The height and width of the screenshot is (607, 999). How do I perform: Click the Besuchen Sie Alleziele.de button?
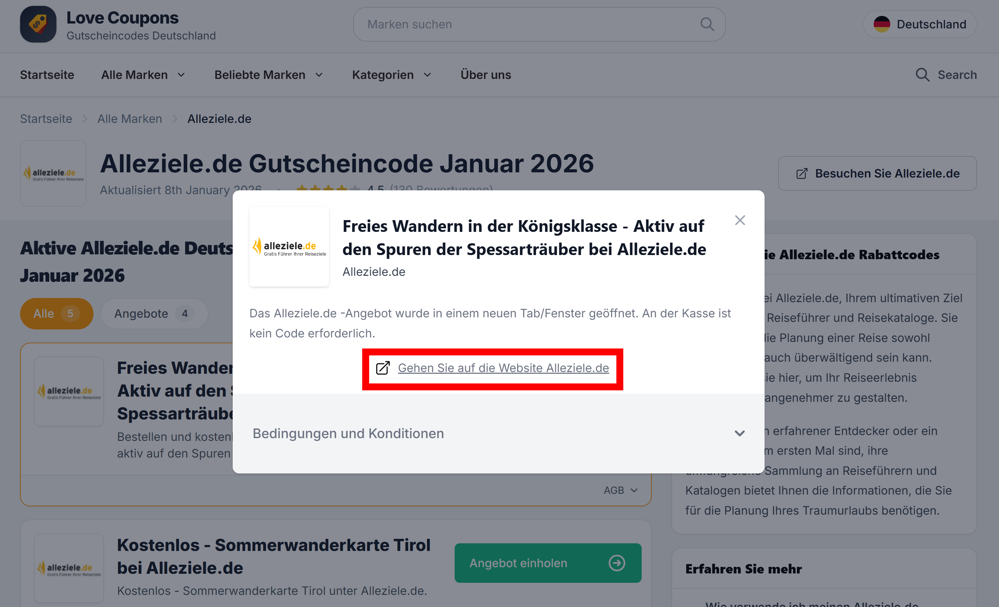(877, 173)
